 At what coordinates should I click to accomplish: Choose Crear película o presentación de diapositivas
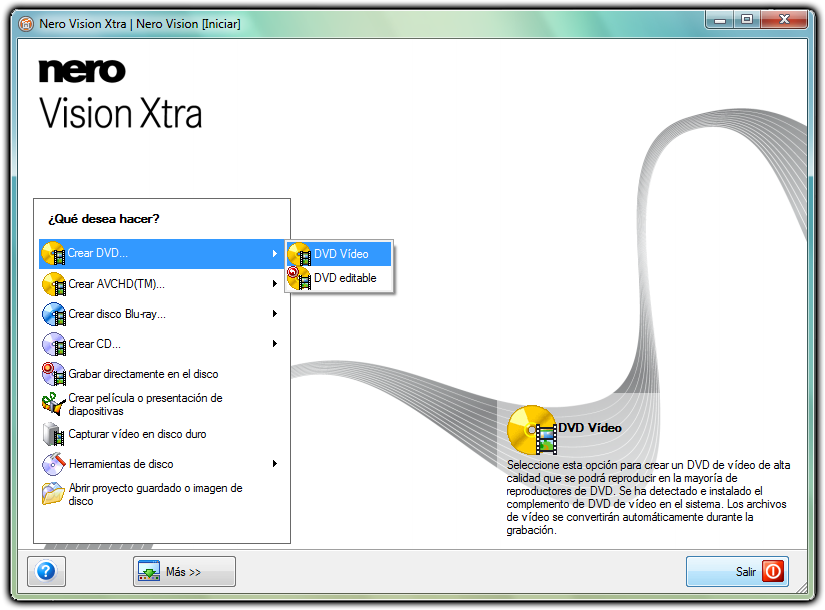click(x=162, y=404)
